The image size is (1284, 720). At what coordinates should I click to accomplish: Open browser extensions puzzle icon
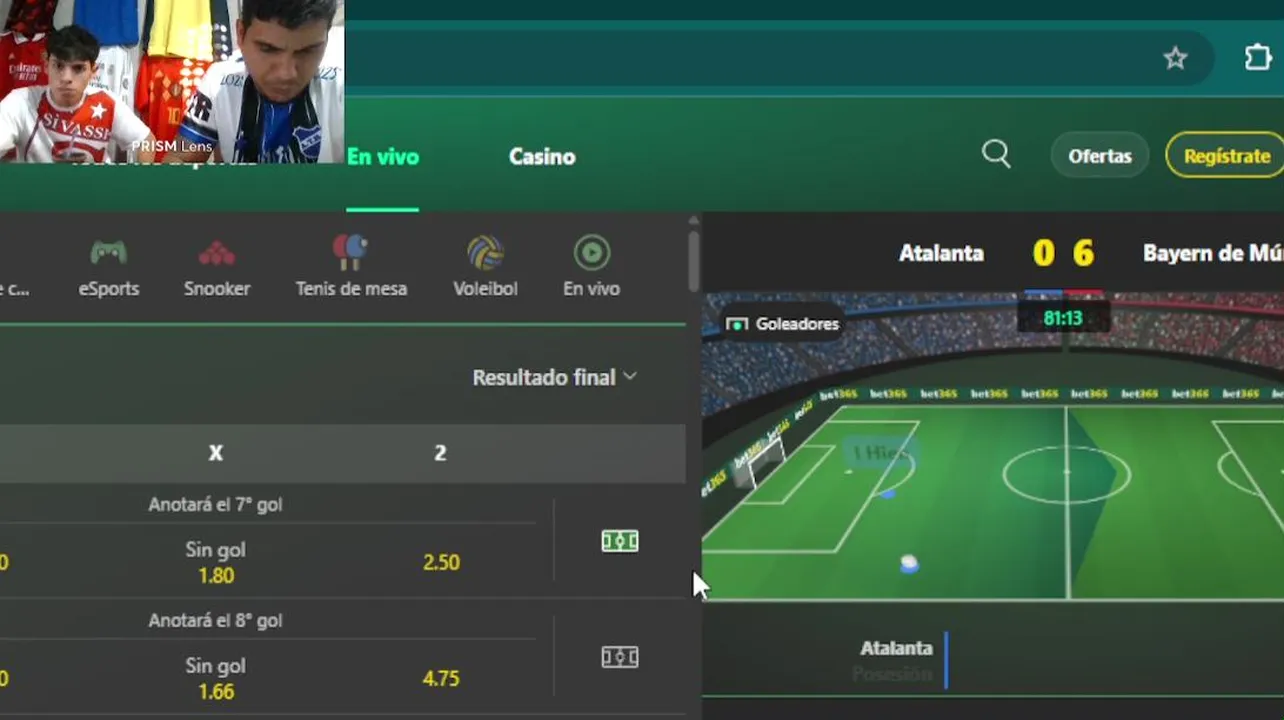pos(1258,57)
